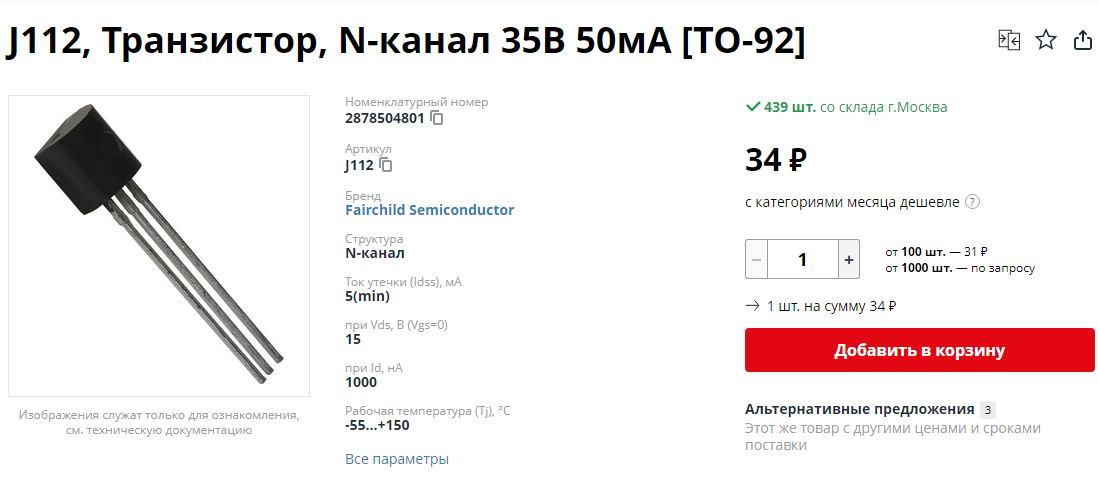The width and height of the screenshot is (1099, 484).
Task: Copy the article code J112
Action: point(386,165)
